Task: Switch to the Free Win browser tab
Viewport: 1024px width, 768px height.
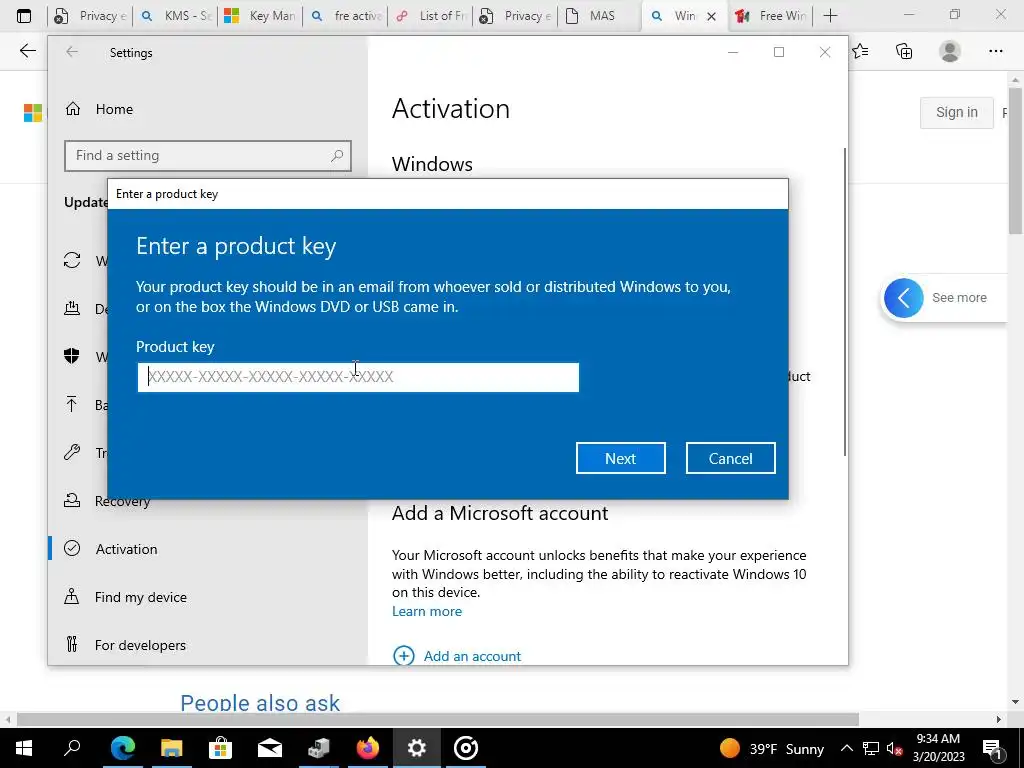Action: click(x=771, y=16)
